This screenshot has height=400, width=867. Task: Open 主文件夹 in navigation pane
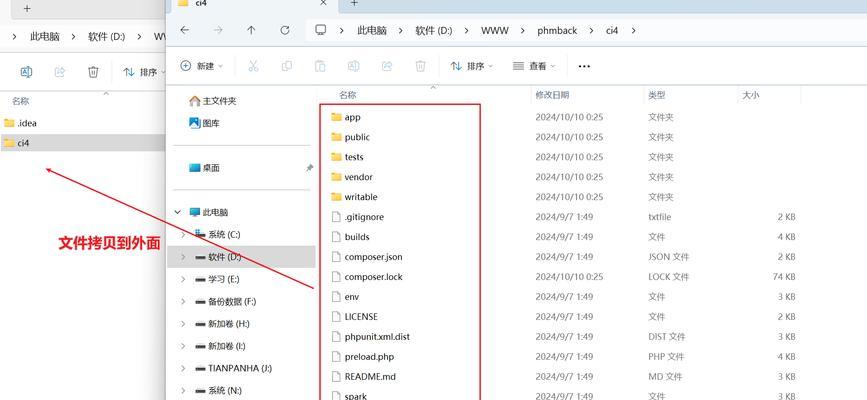[x=213, y=101]
